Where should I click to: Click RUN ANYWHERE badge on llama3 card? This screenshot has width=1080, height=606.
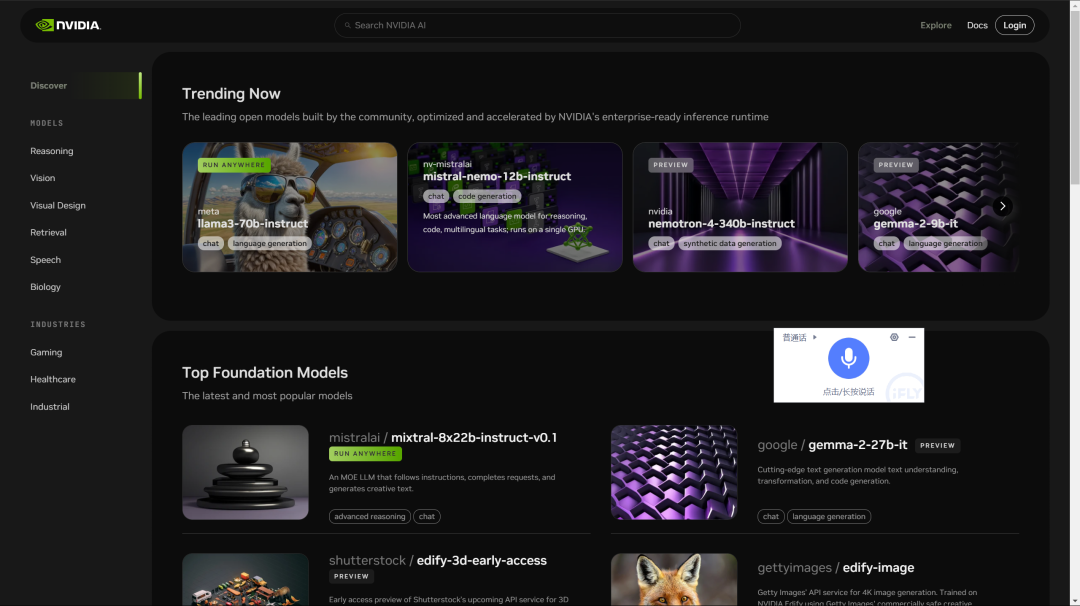point(233,165)
